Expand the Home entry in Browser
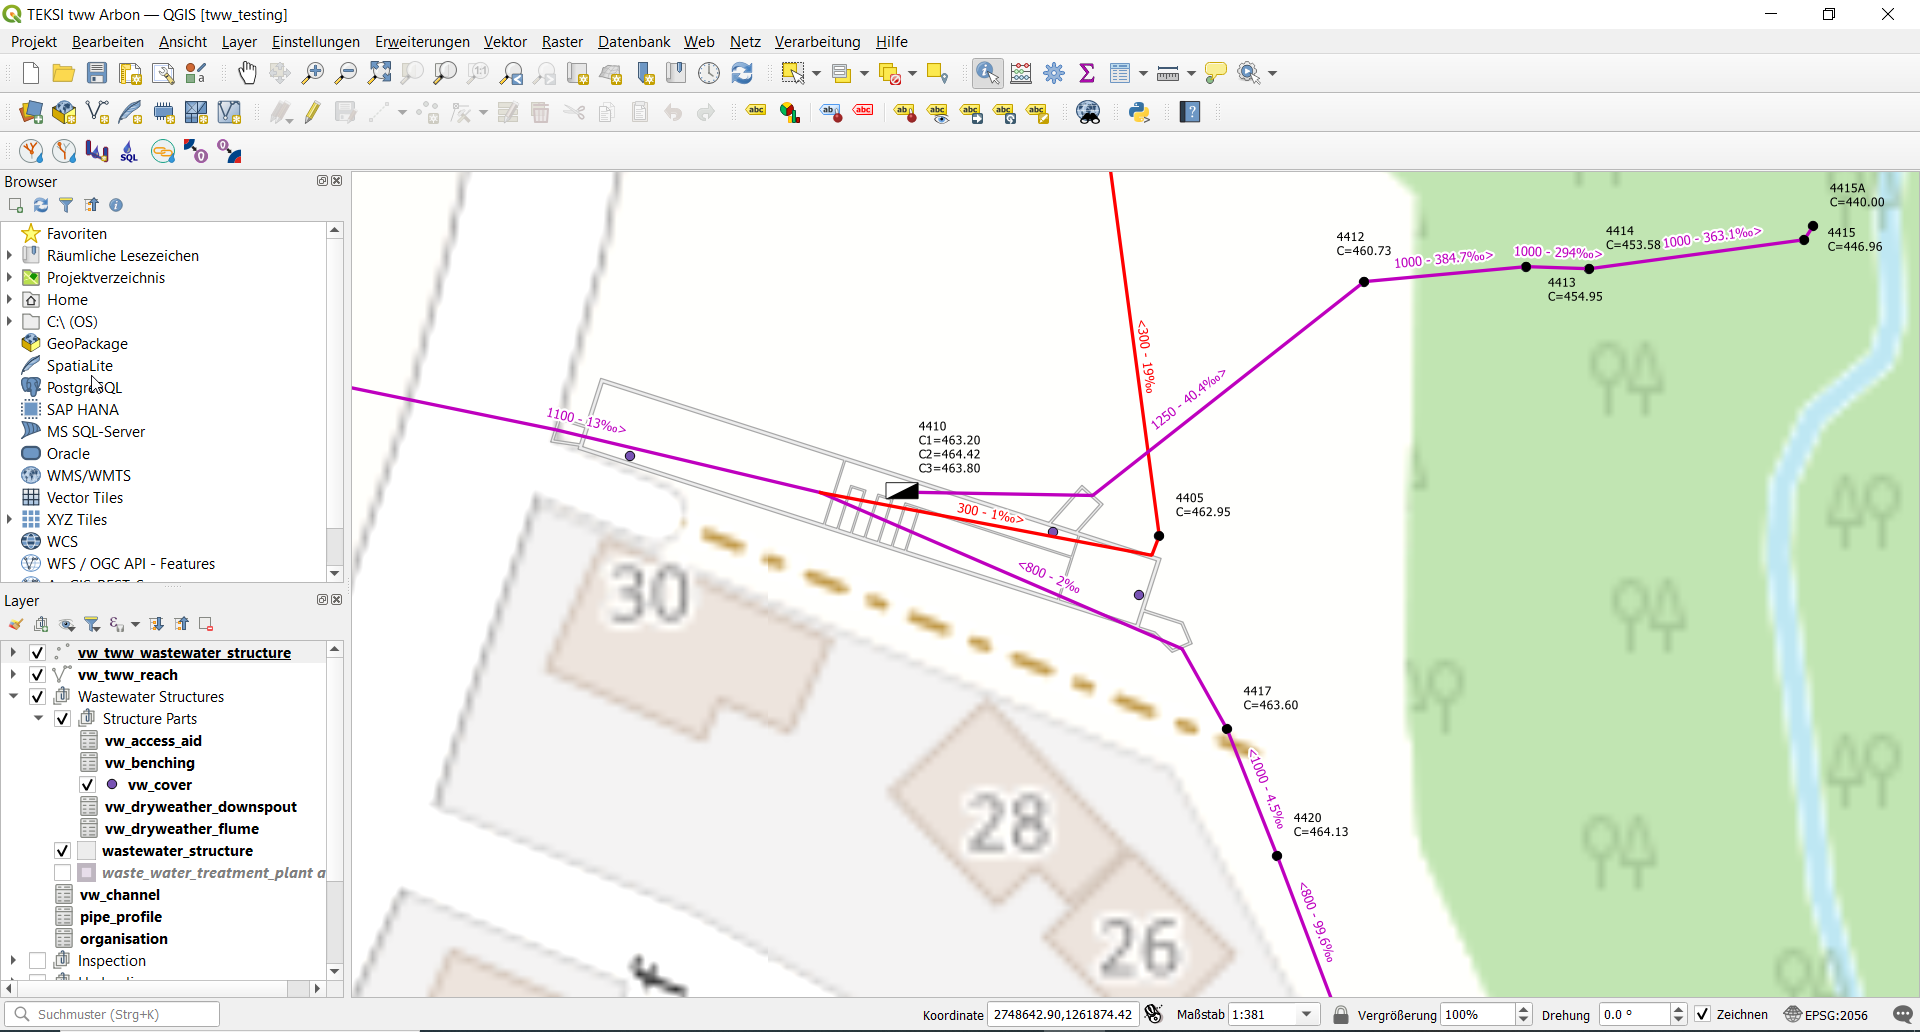Viewport: 1920px width, 1032px height. (10, 300)
